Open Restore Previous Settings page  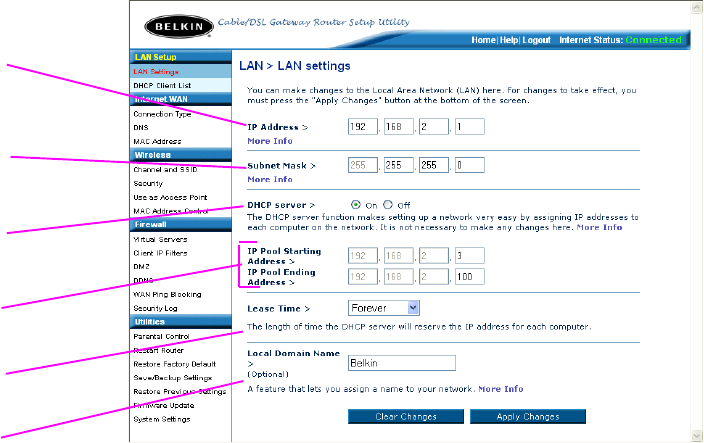(x=180, y=391)
